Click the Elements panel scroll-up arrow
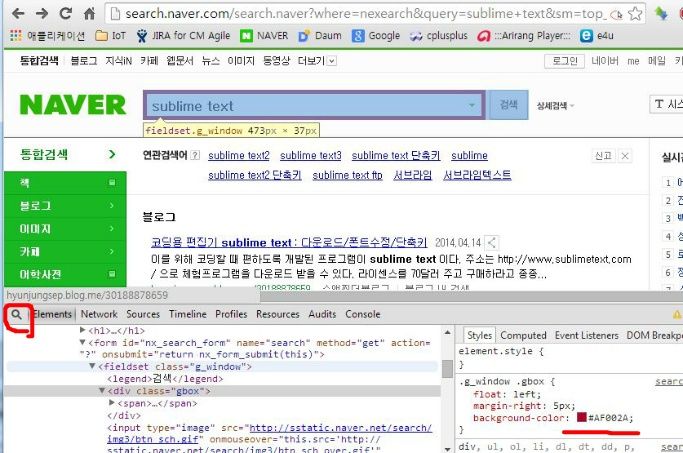 447,333
